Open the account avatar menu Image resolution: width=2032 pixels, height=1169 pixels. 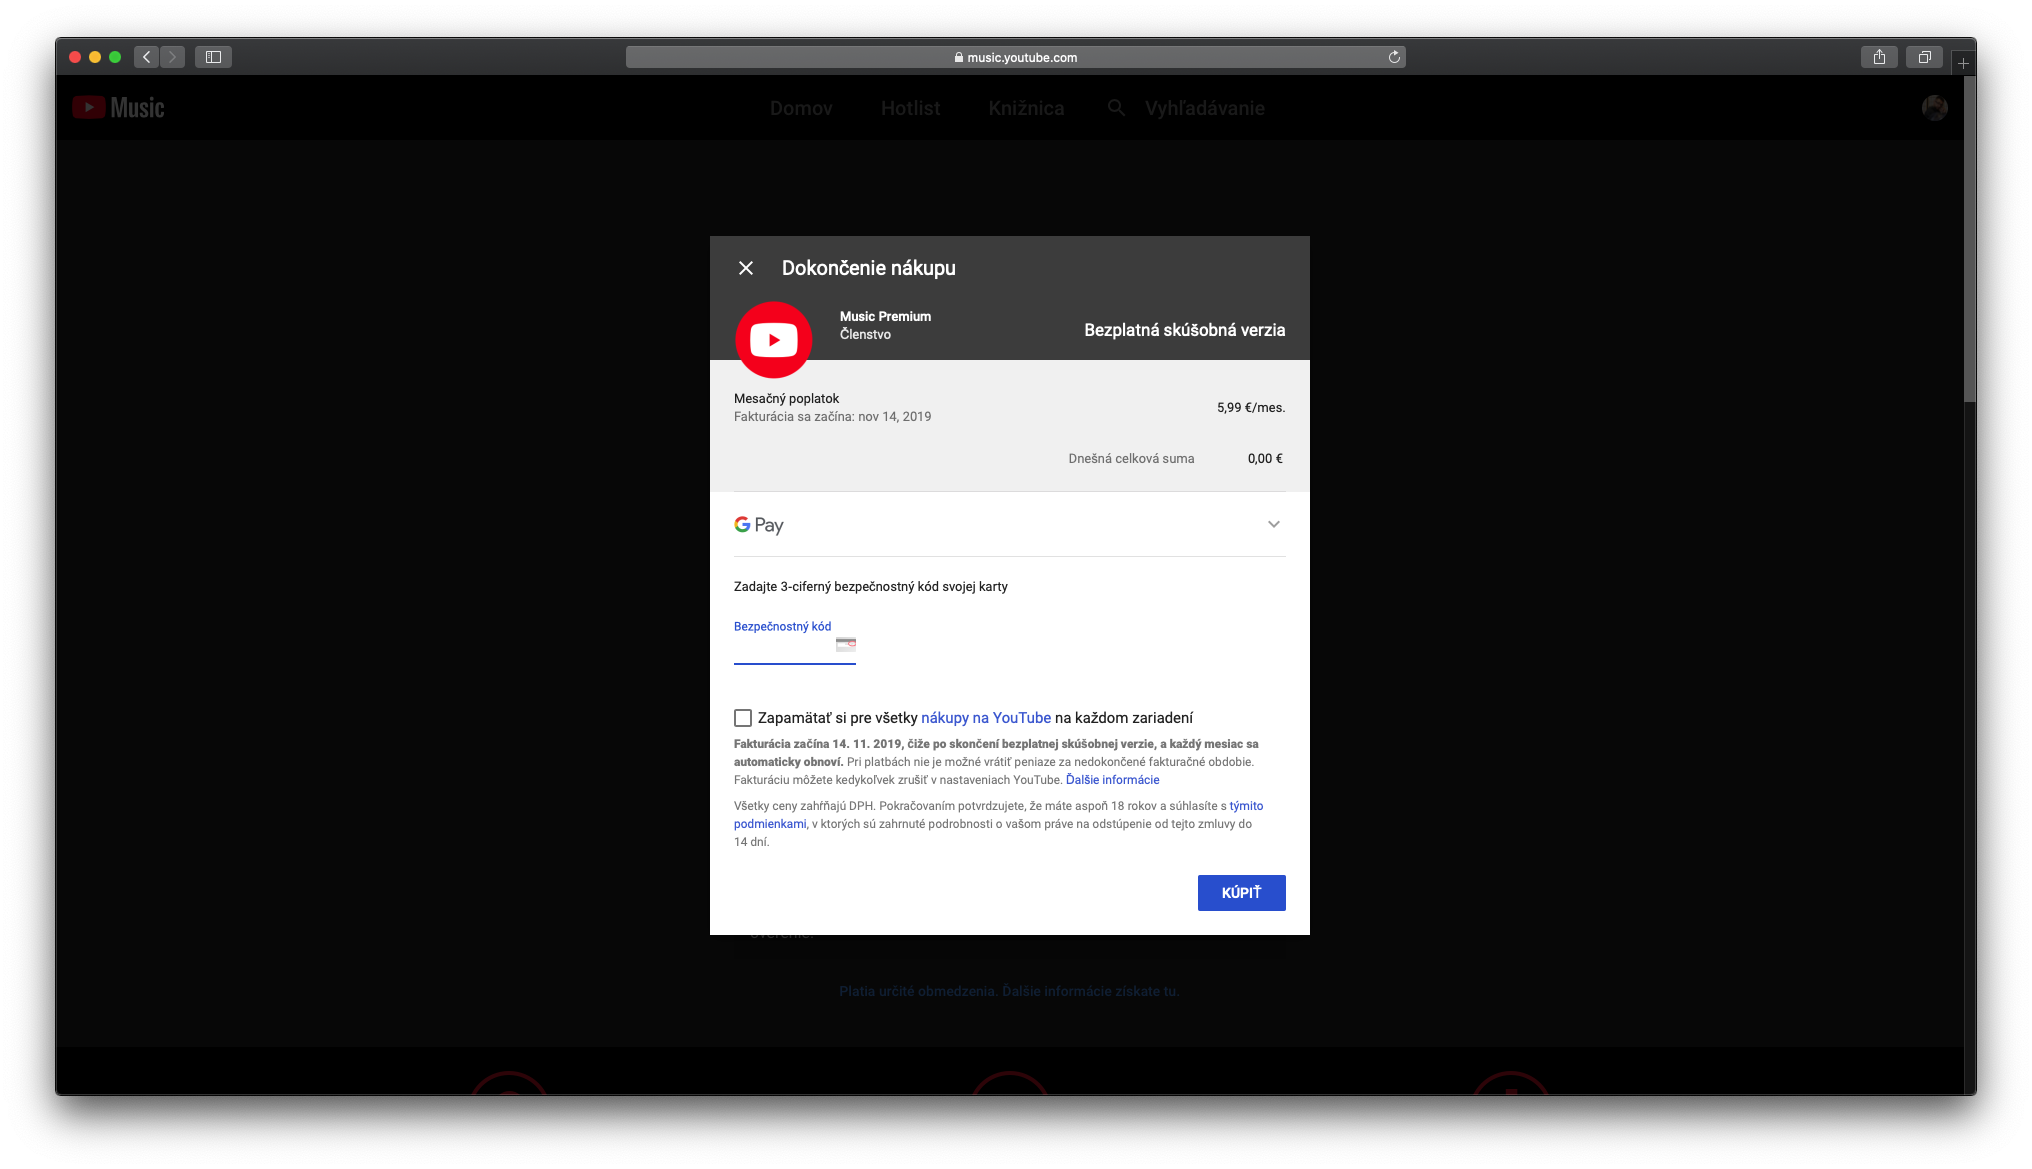pyautogui.click(x=1934, y=107)
